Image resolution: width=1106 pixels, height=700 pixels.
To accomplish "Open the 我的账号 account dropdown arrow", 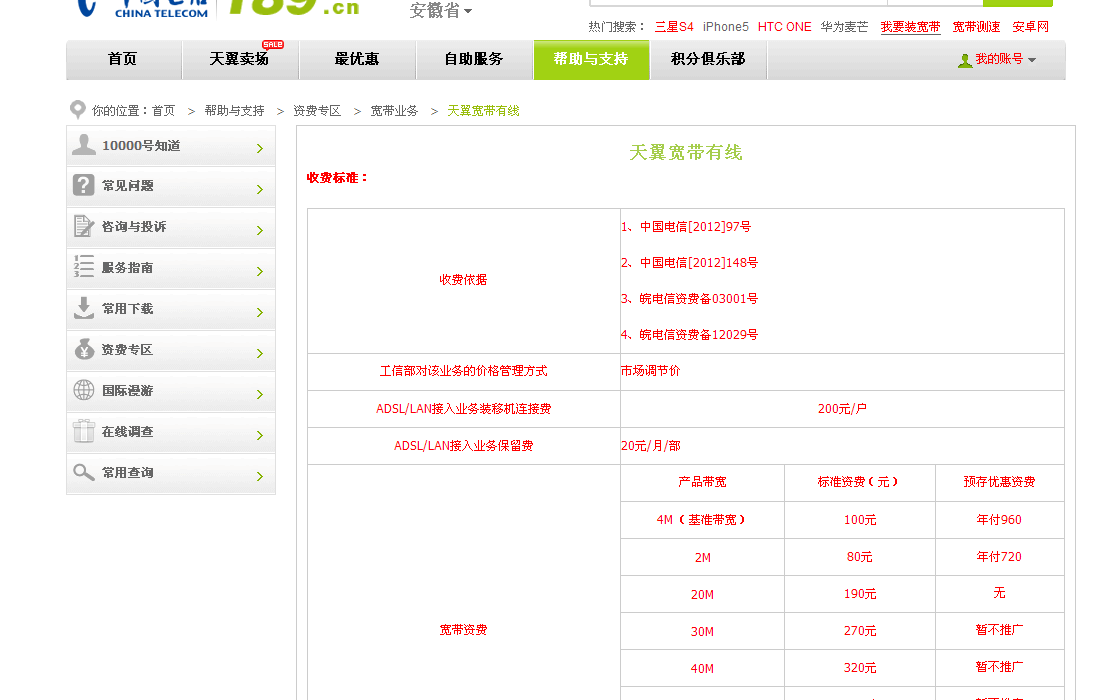I will (1032, 60).
